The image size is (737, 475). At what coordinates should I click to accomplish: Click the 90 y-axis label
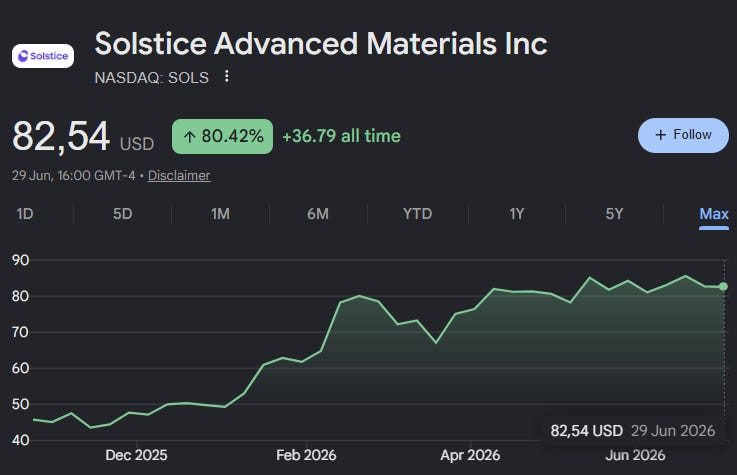coord(21,260)
